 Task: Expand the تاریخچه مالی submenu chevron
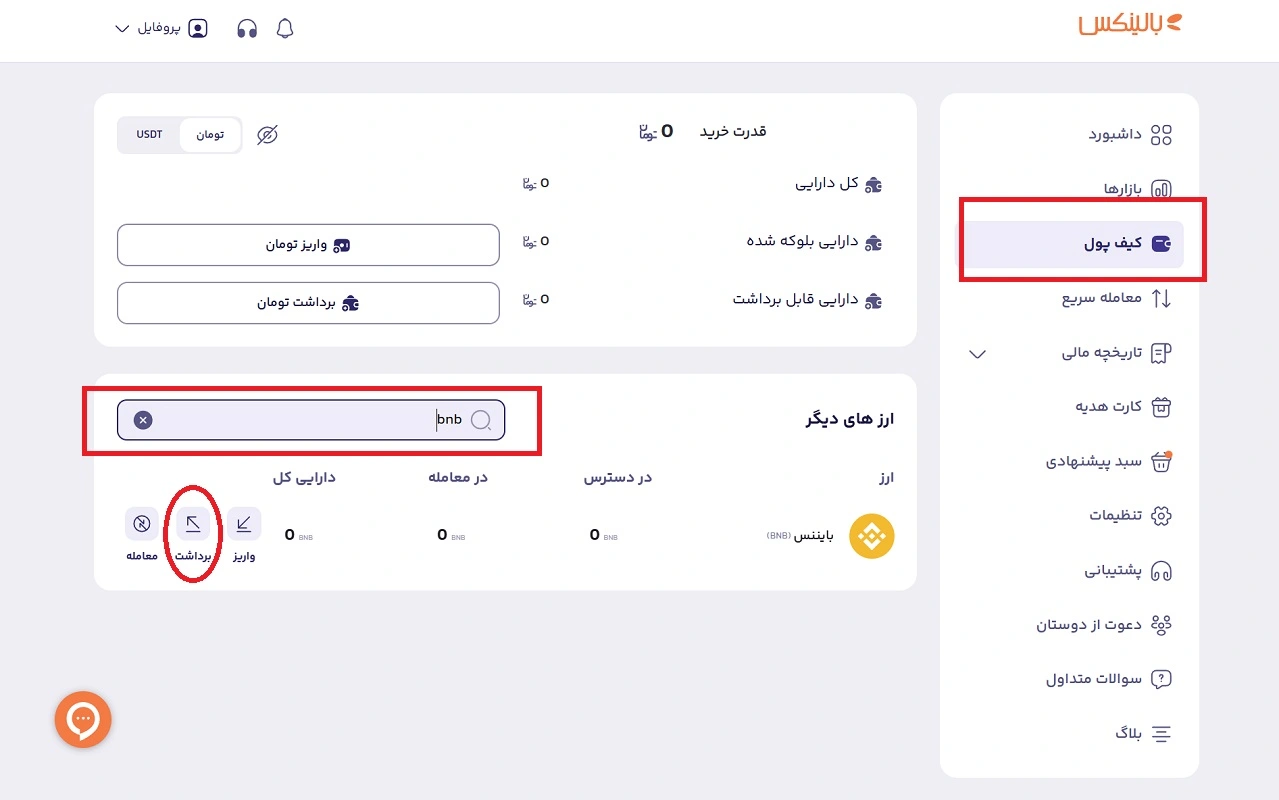coord(978,354)
